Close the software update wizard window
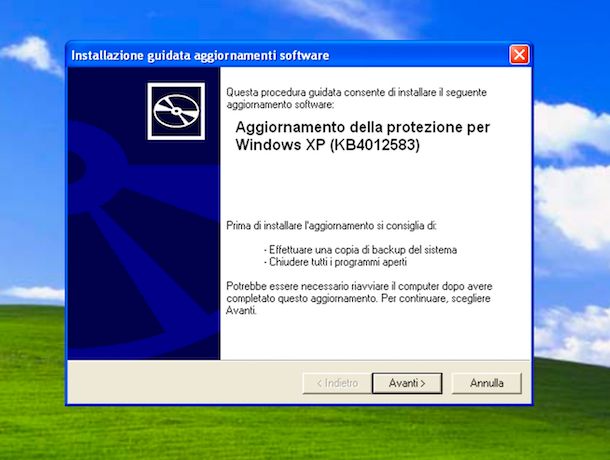 [x=519, y=55]
